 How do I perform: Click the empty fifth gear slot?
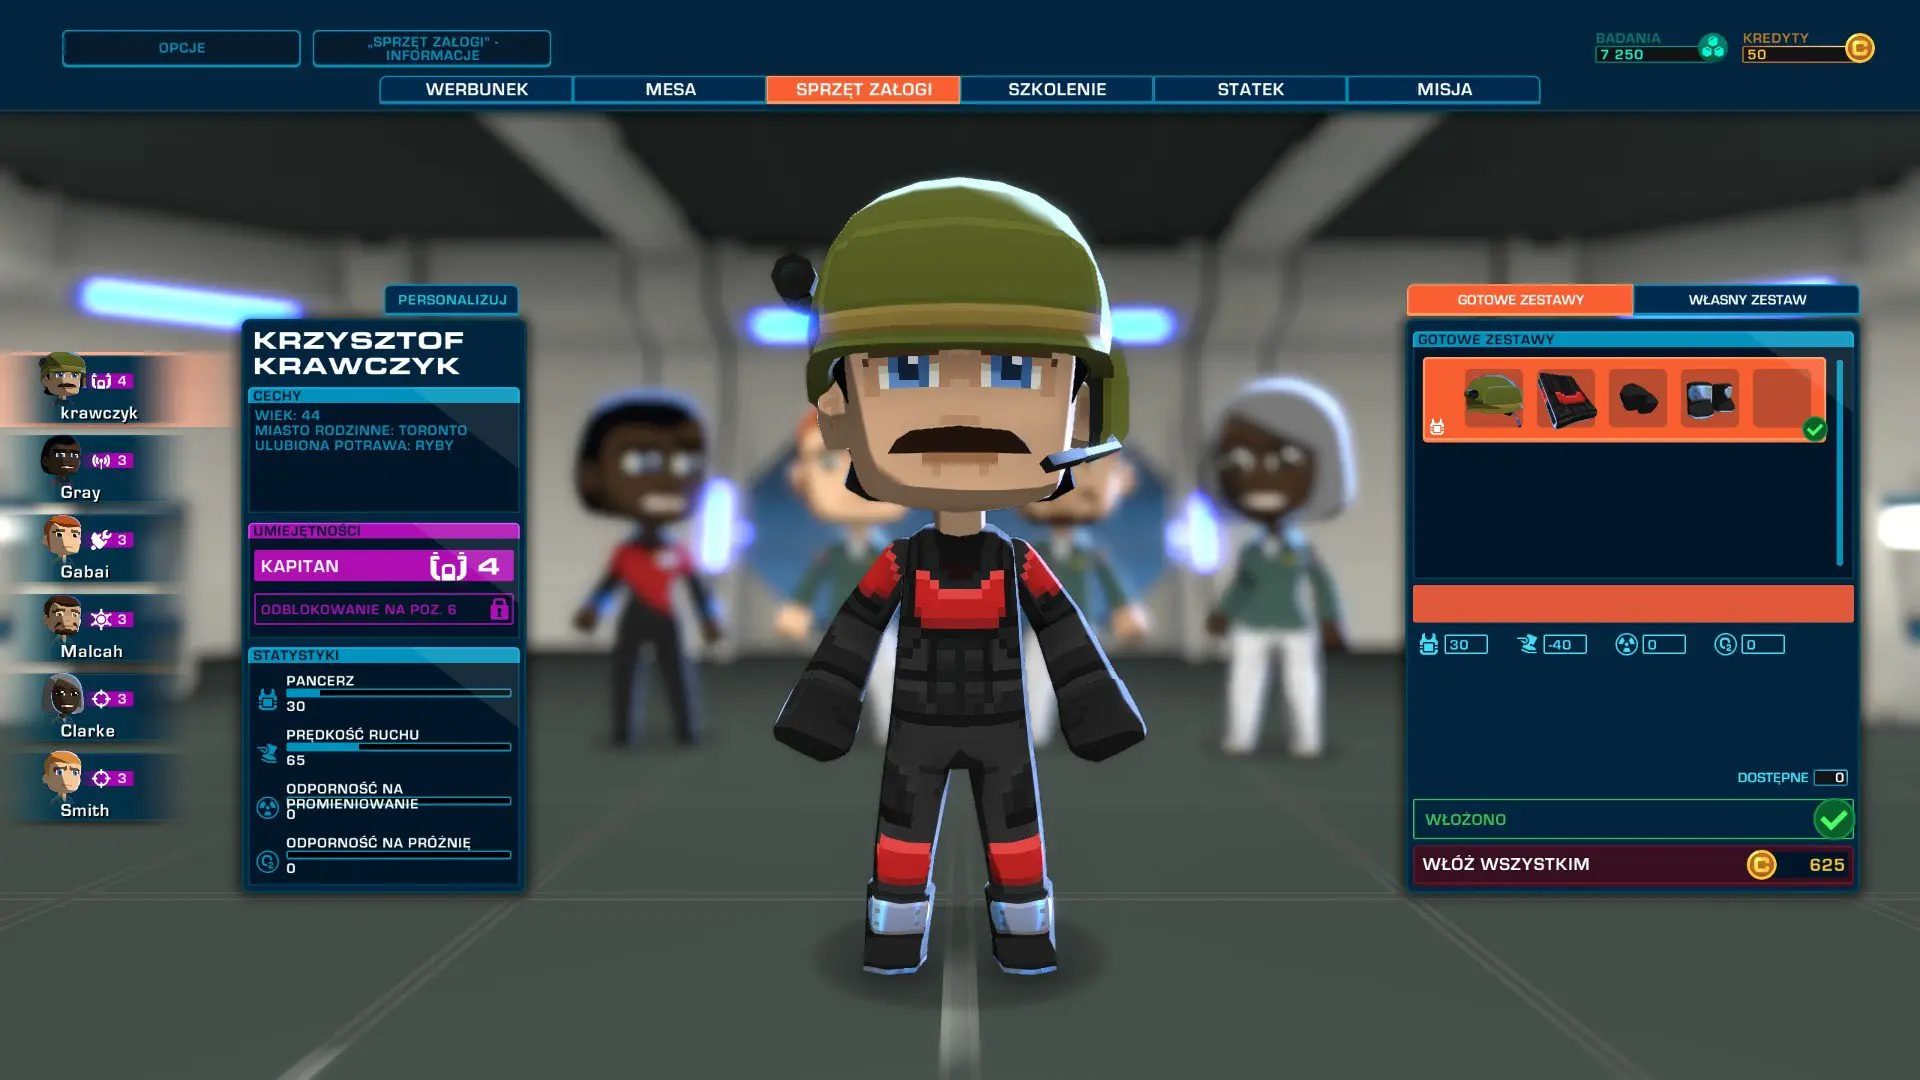(1781, 398)
